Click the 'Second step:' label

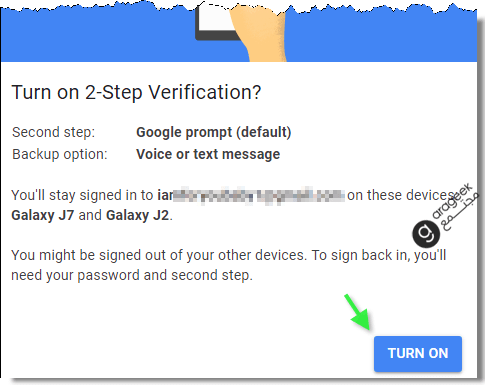click(x=53, y=132)
